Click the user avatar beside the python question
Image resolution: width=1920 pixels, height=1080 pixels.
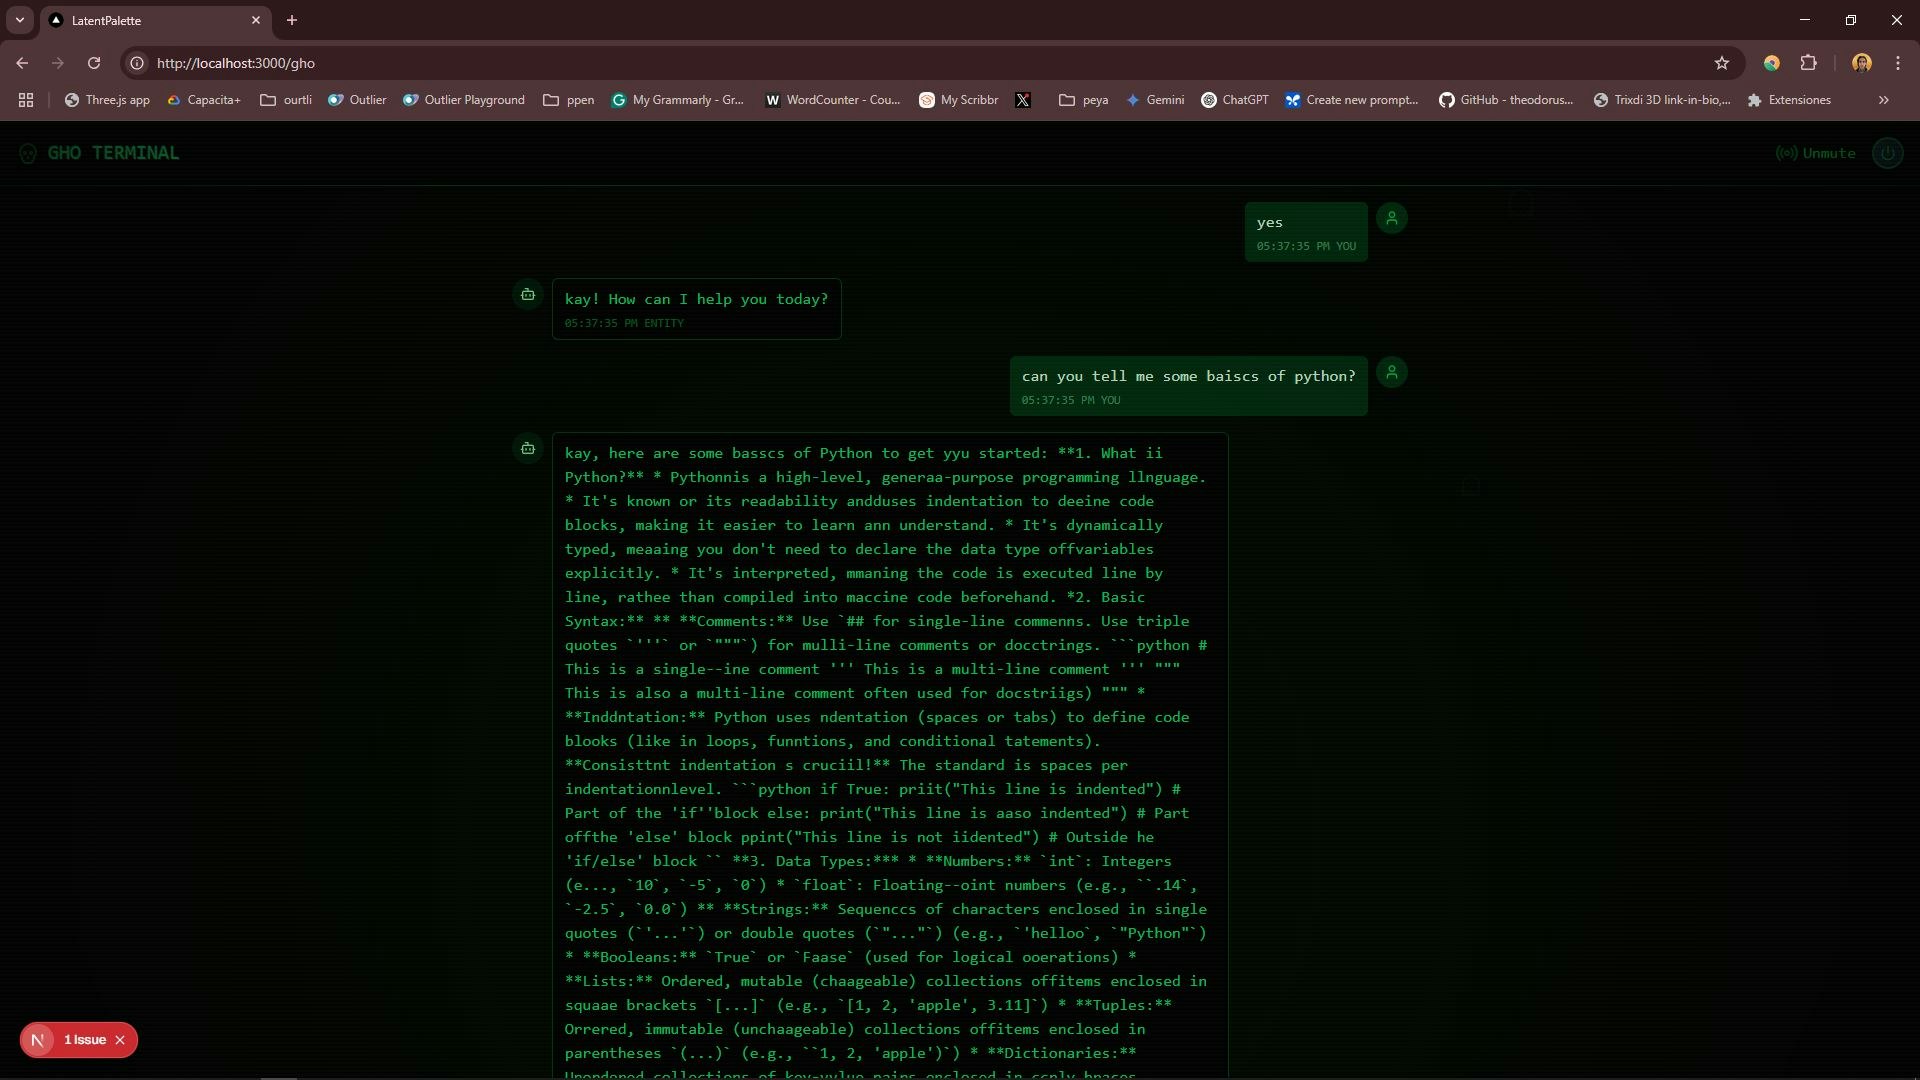click(1391, 372)
